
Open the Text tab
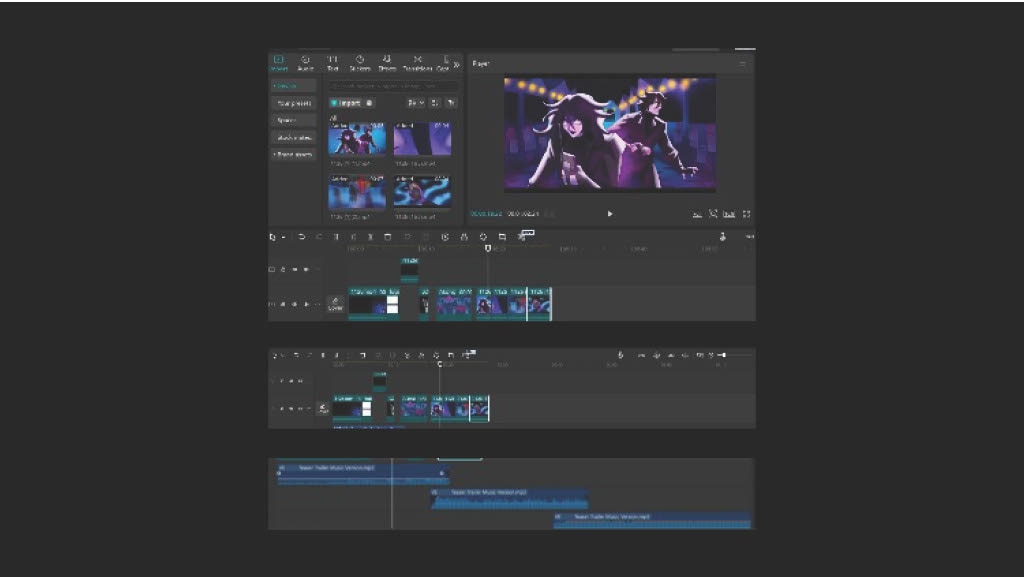(x=332, y=63)
